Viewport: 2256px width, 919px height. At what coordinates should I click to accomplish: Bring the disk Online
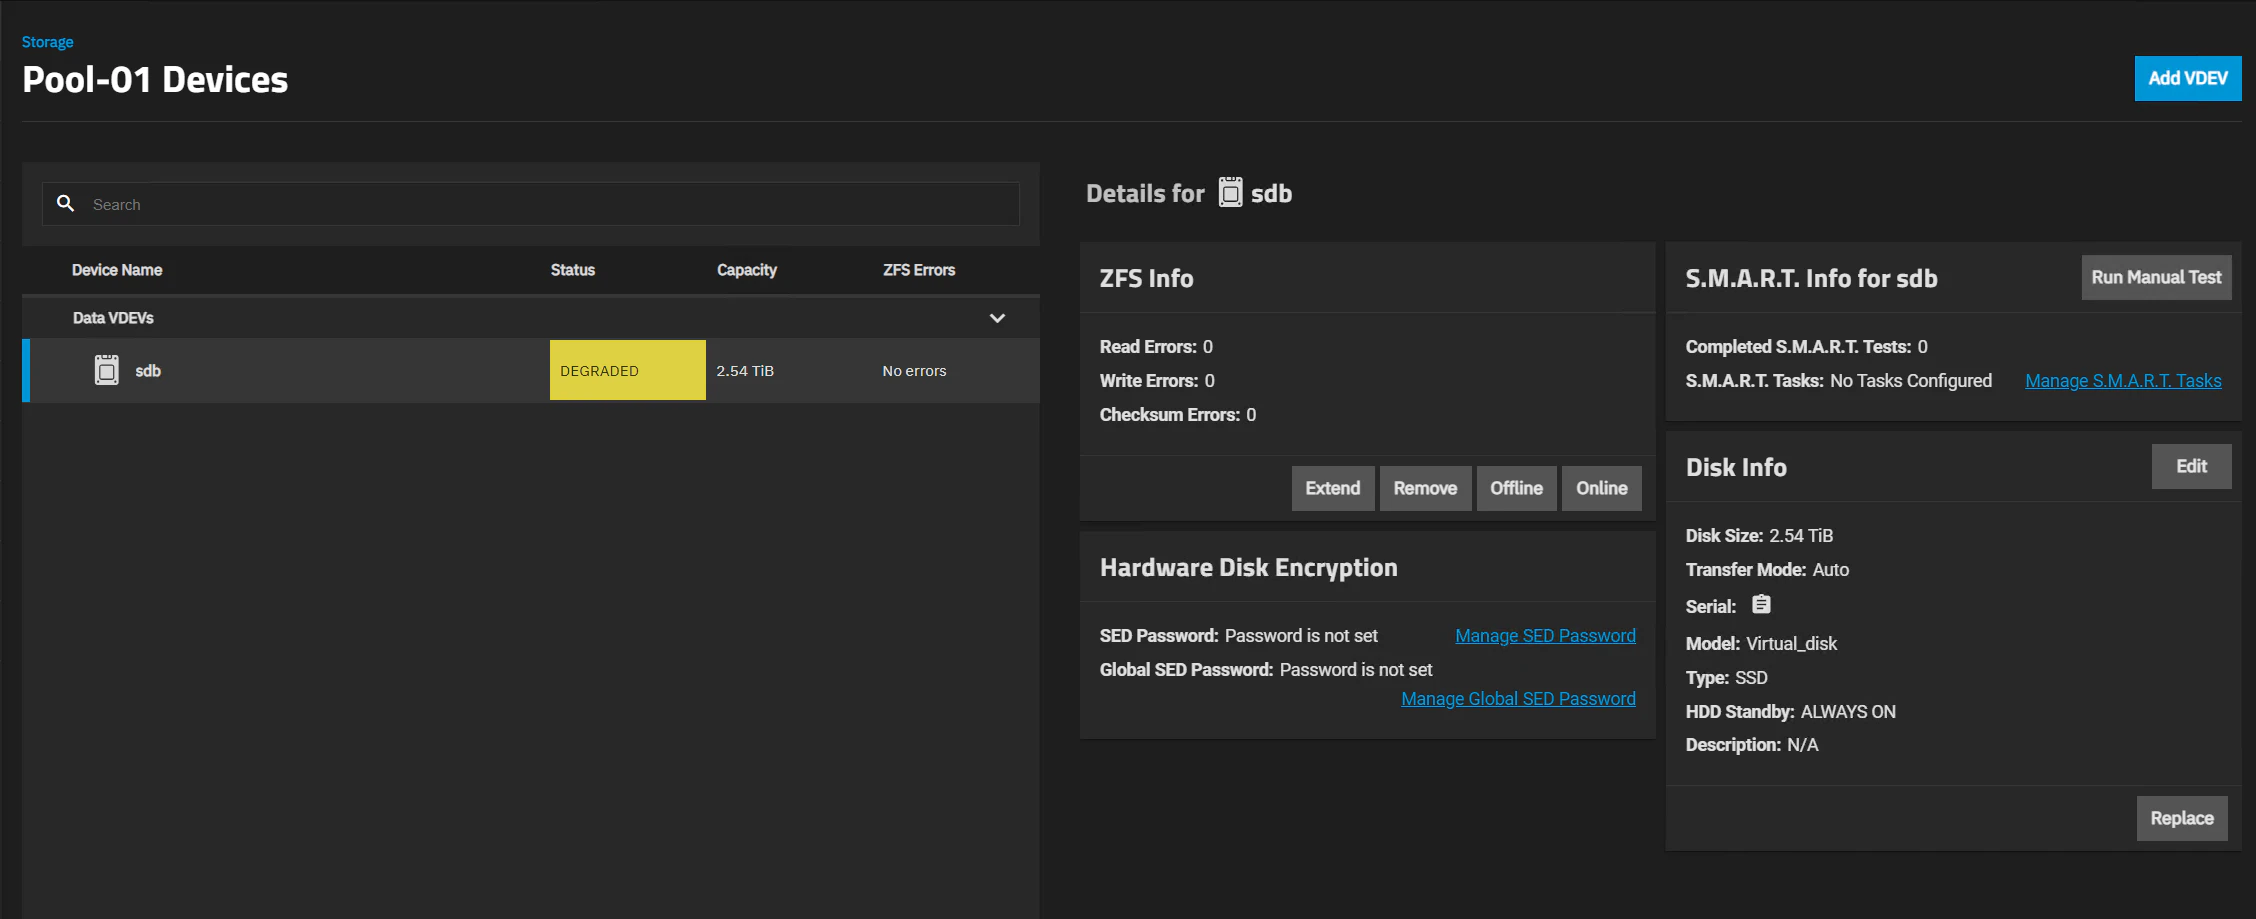[1602, 488]
